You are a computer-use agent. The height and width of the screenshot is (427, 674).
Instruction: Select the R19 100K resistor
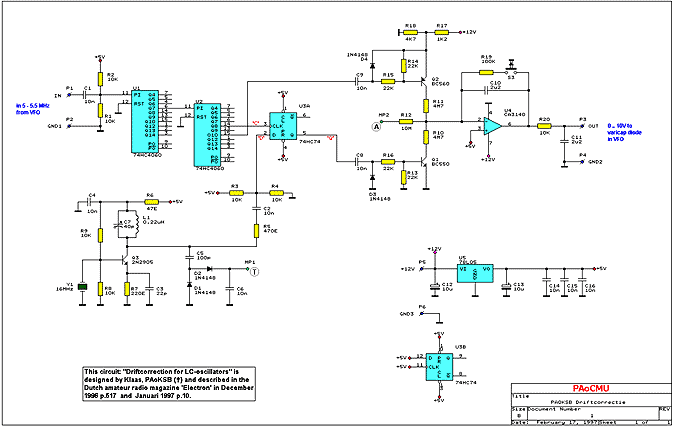[486, 72]
